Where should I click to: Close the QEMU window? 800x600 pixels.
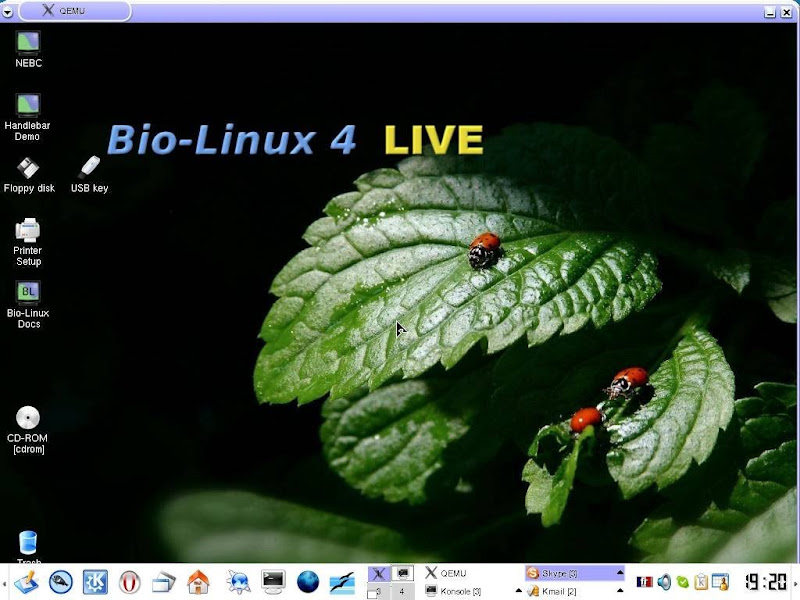[x=787, y=12]
